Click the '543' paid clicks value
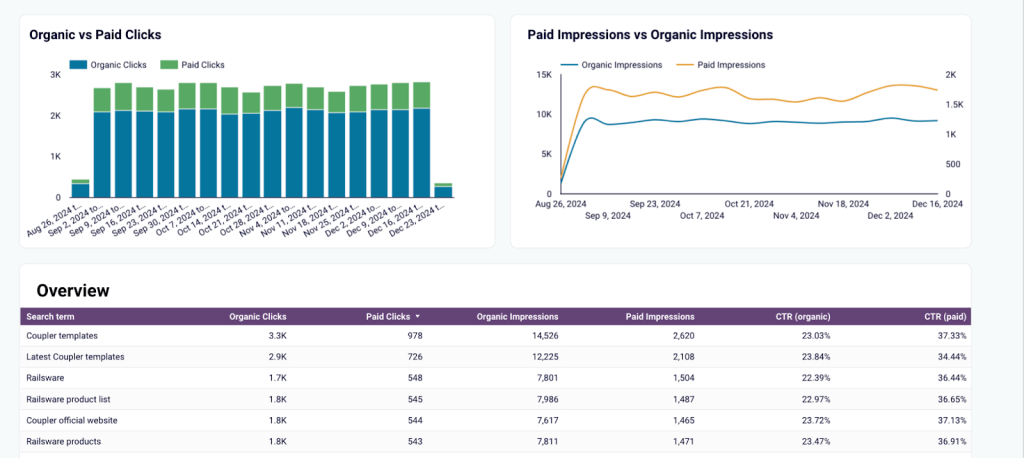 coord(415,442)
